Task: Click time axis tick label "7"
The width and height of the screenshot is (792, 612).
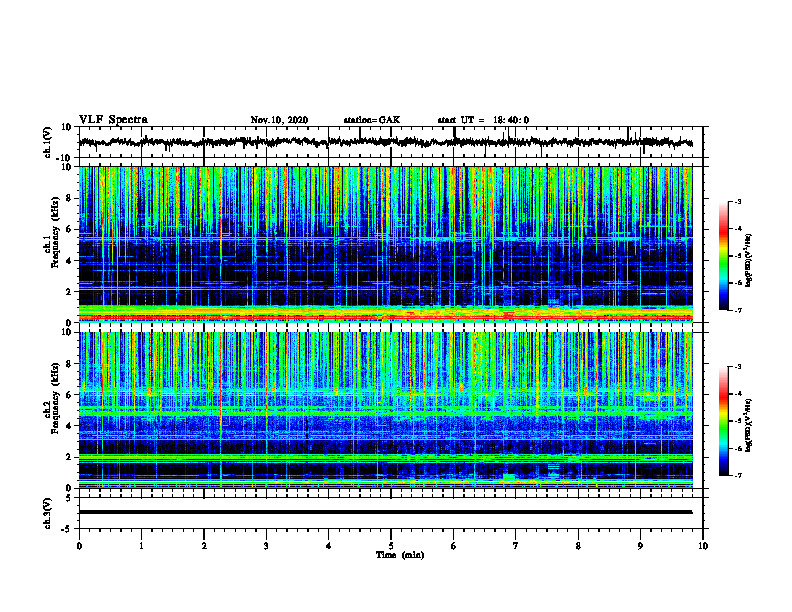Action: pyautogui.click(x=516, y=546)
